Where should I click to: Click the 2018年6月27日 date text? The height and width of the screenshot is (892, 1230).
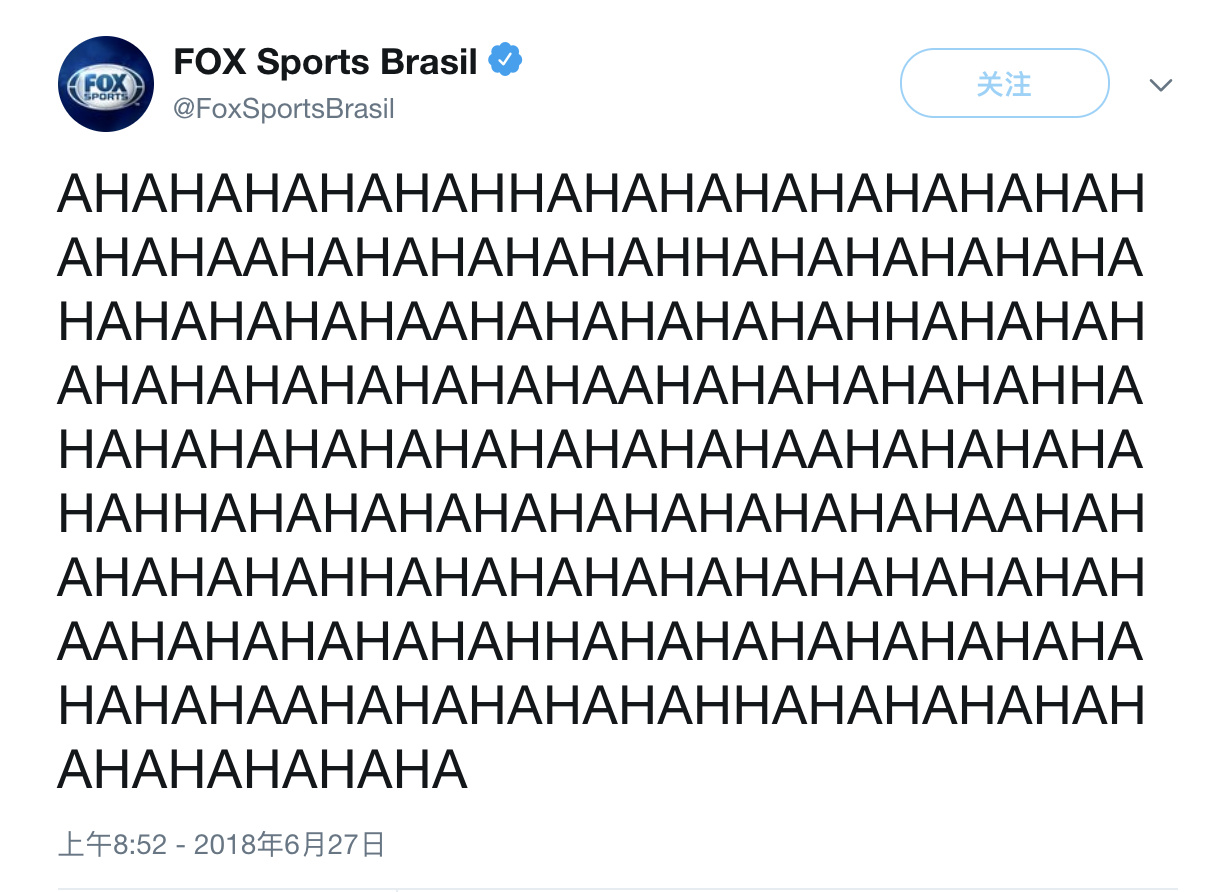[289, 845]
